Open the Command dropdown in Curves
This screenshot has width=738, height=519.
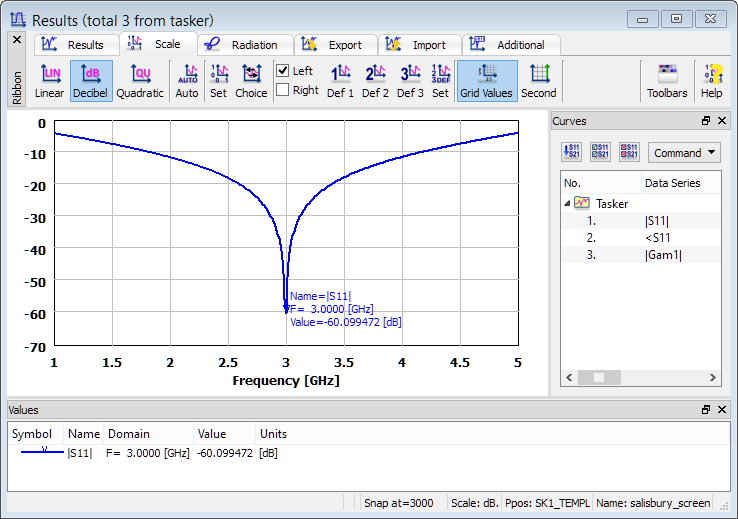coord(684,153)
